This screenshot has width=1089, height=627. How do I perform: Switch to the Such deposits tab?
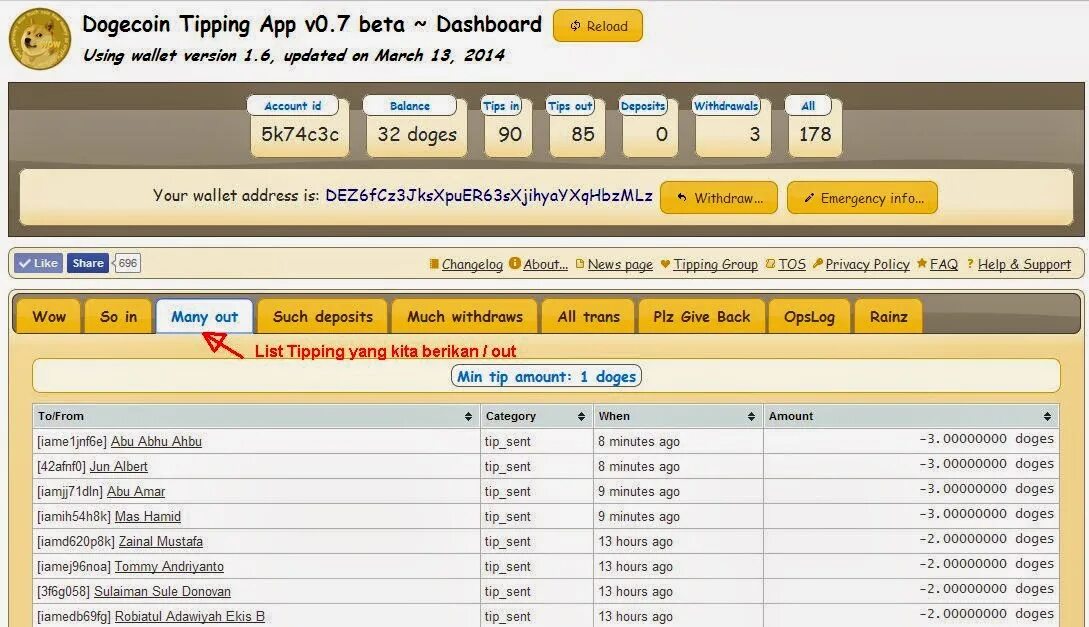(323, 317)
